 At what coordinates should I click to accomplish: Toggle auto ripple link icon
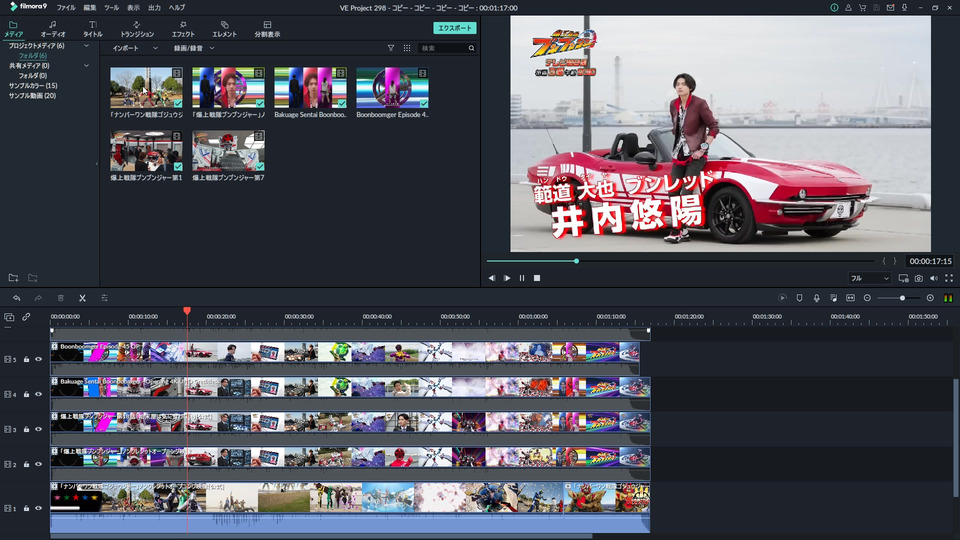pos(26,317)
